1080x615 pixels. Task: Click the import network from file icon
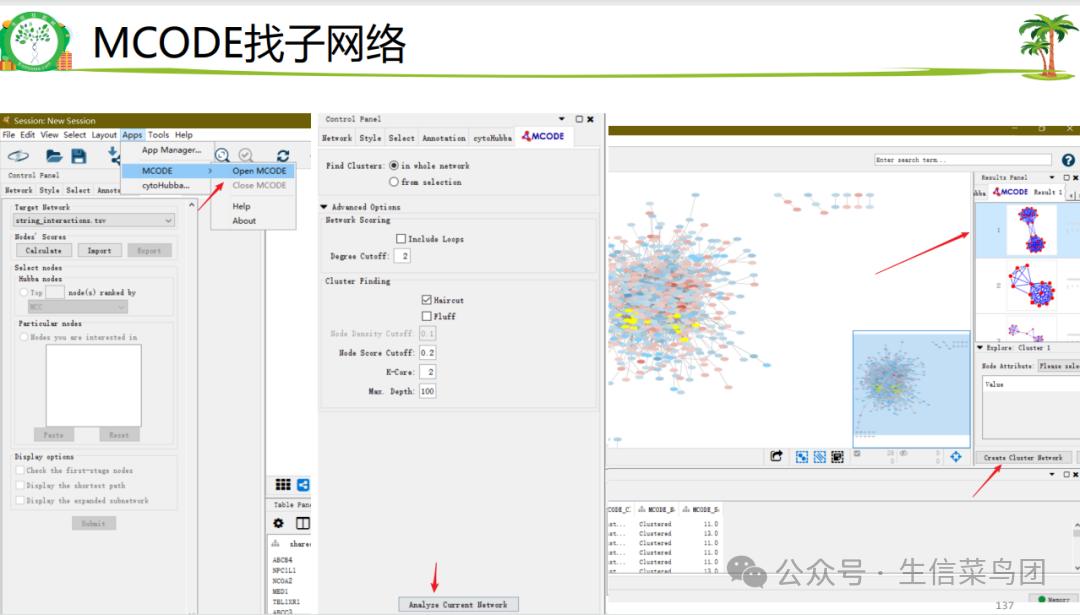tap(112, 156)
